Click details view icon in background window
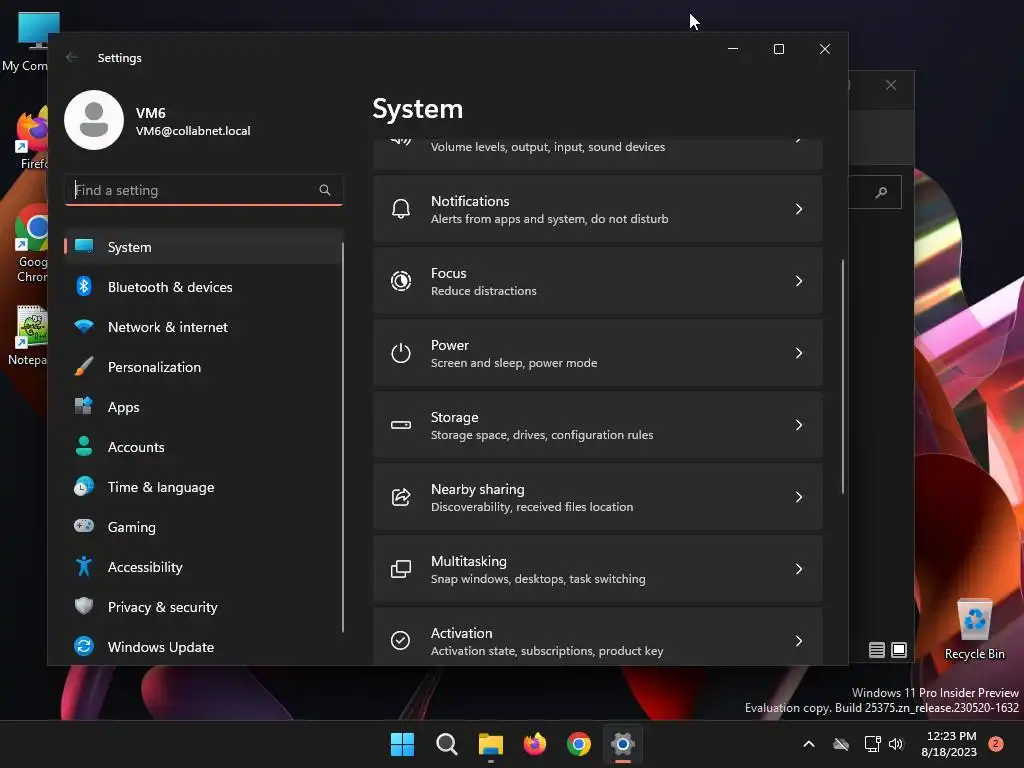 point(876,650)
